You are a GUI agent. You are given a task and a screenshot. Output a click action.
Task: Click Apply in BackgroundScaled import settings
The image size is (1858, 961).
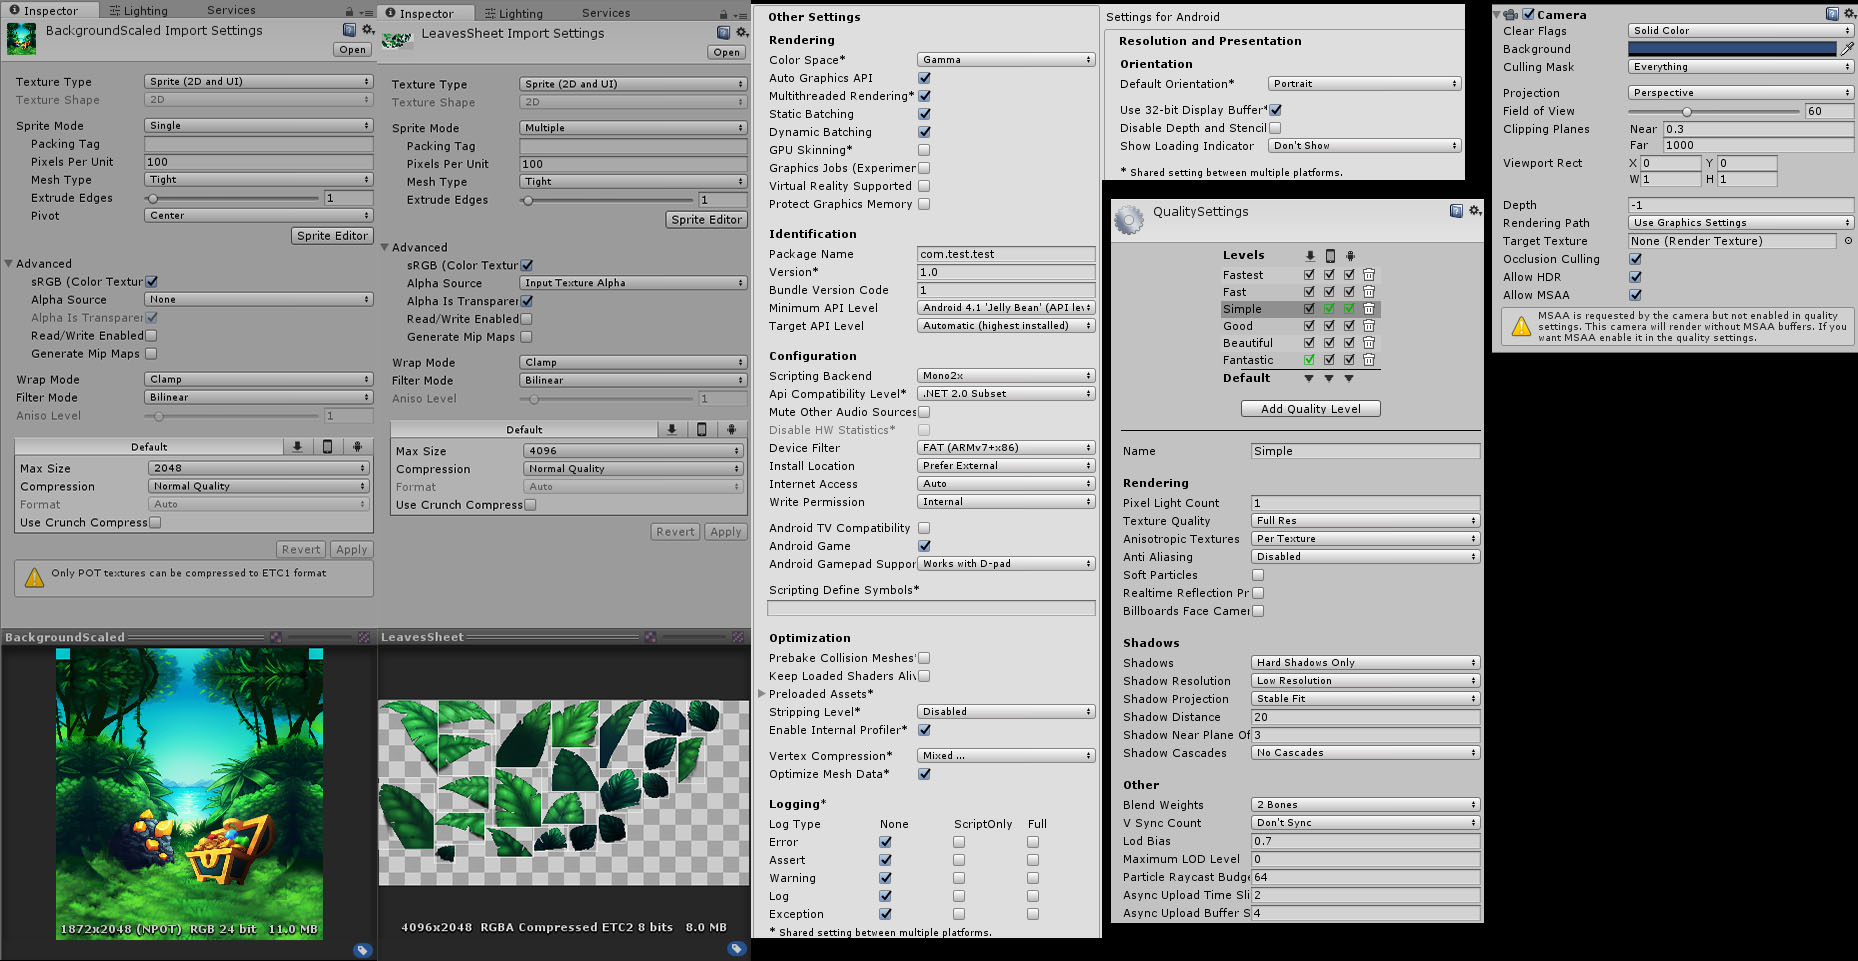pos(352,550)
